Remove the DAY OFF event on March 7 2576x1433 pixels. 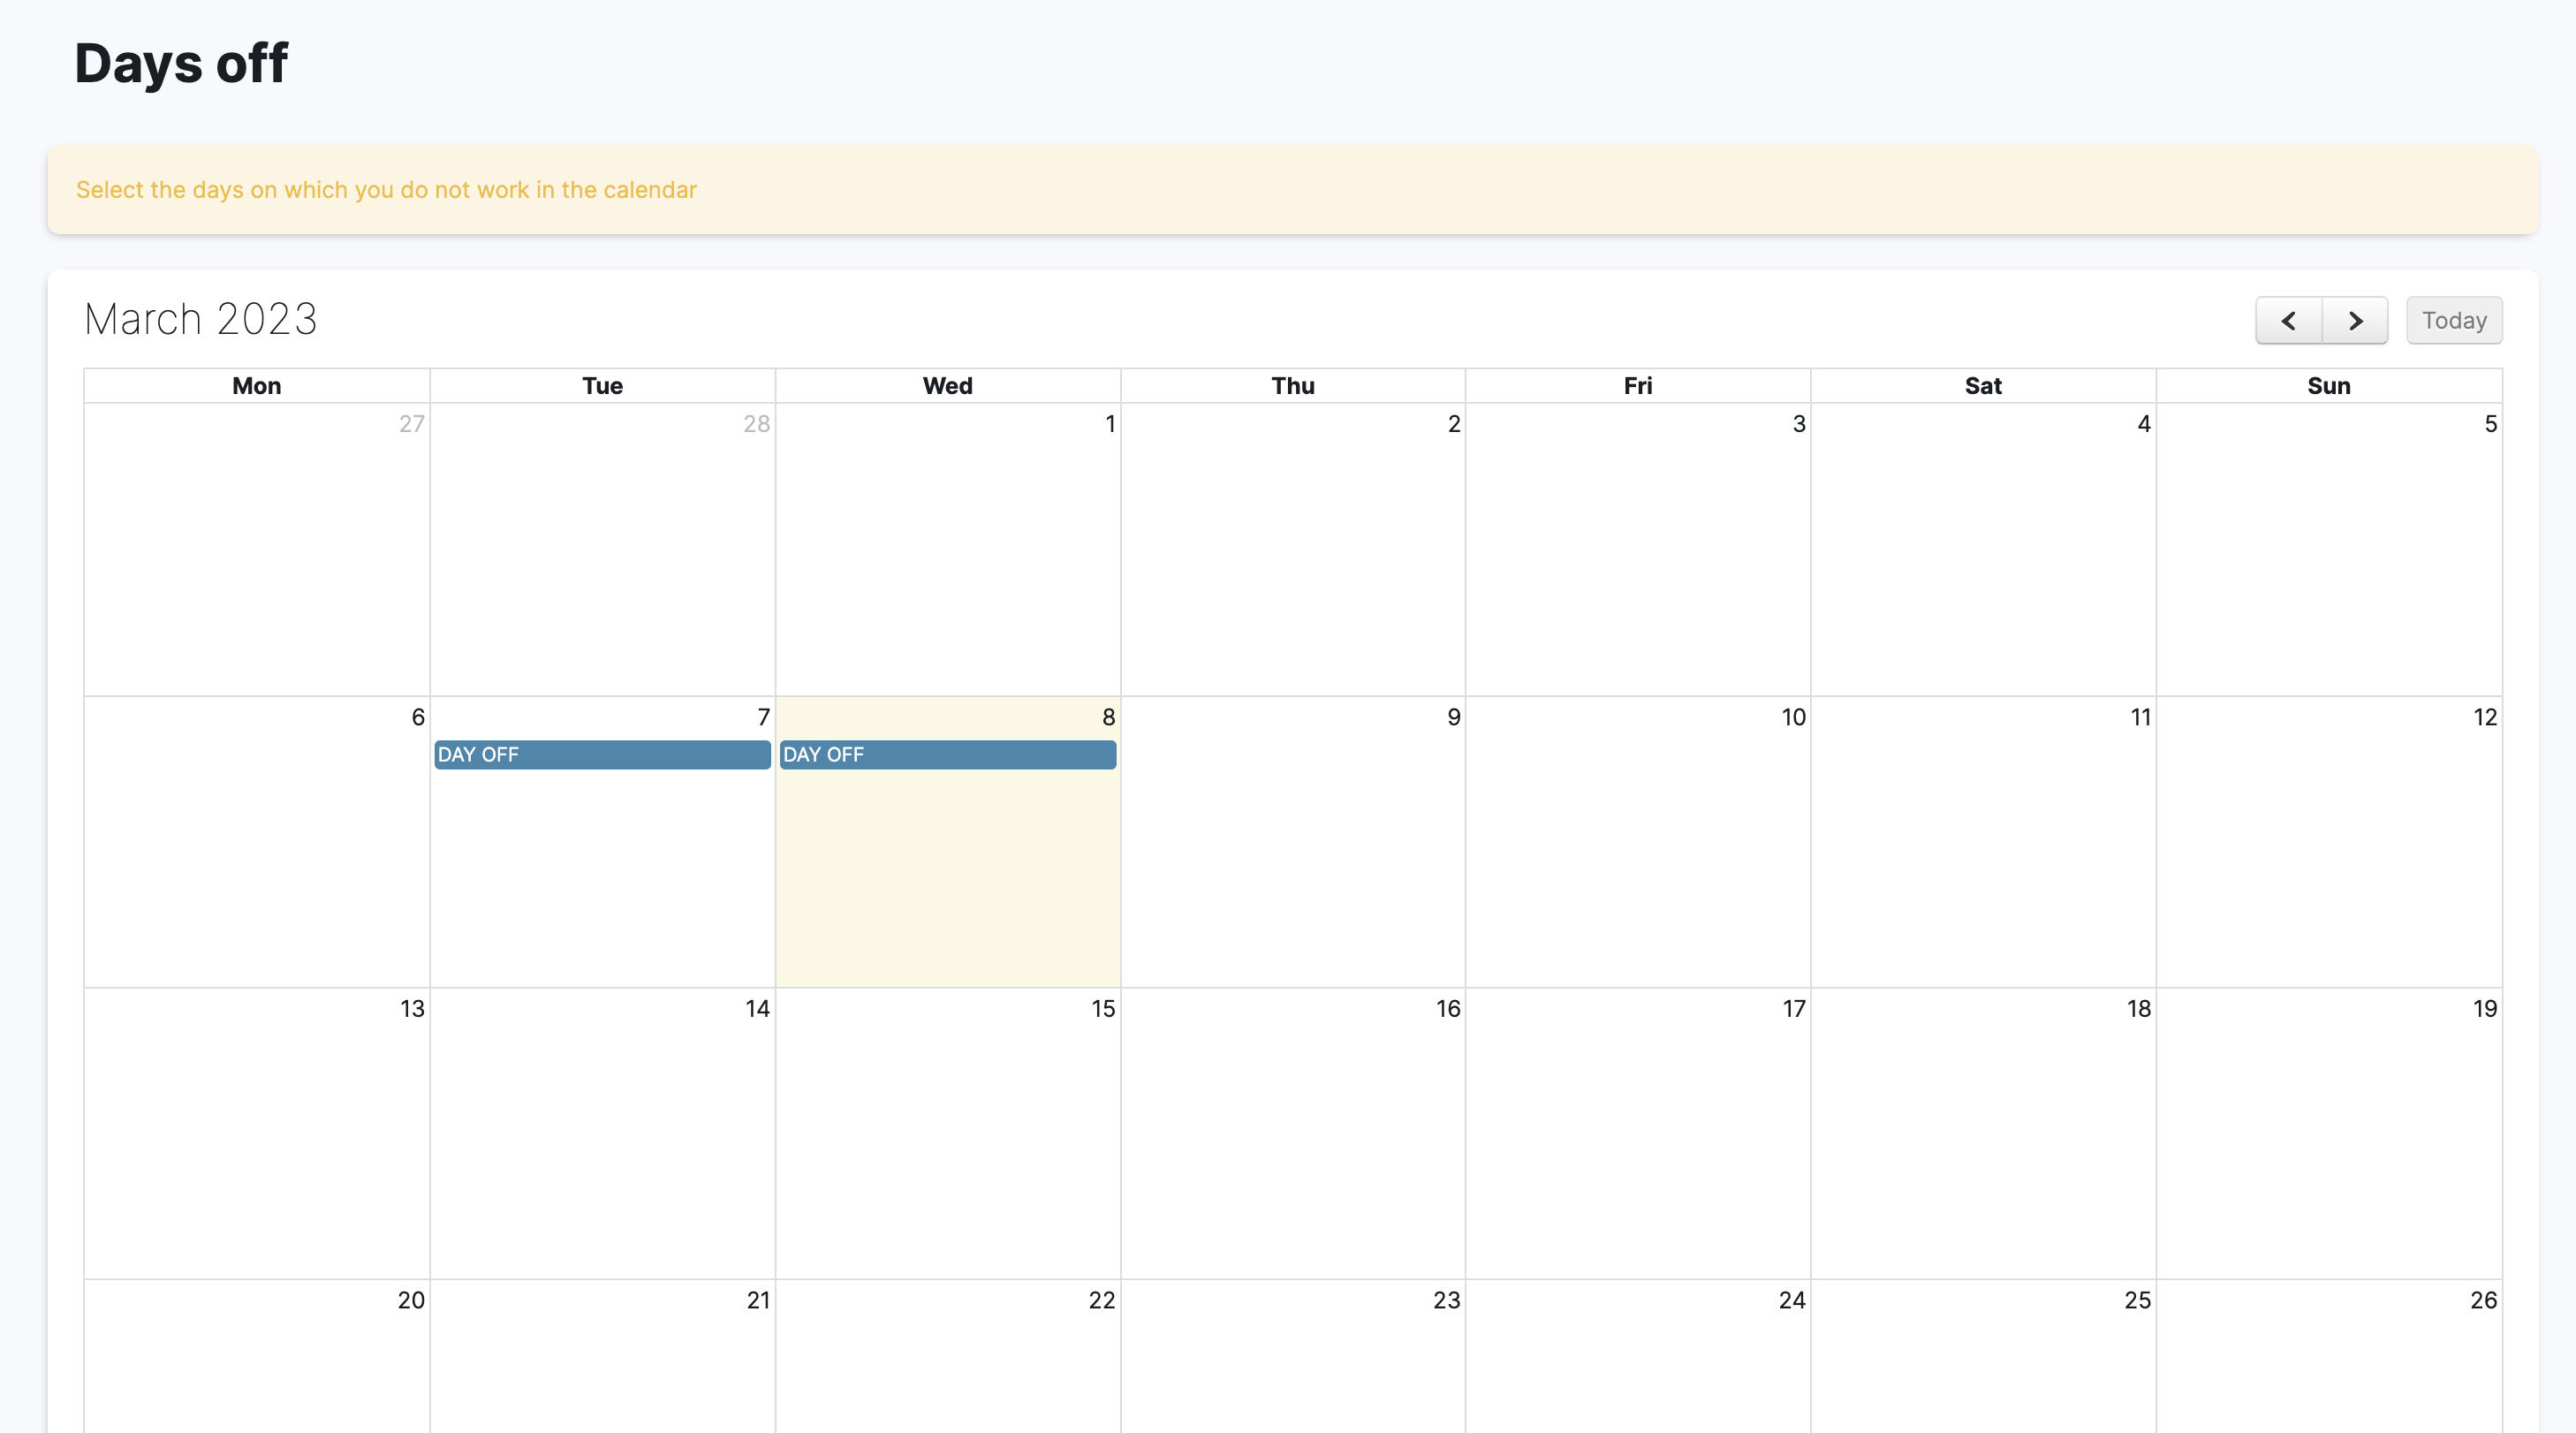tap(602, 754)
